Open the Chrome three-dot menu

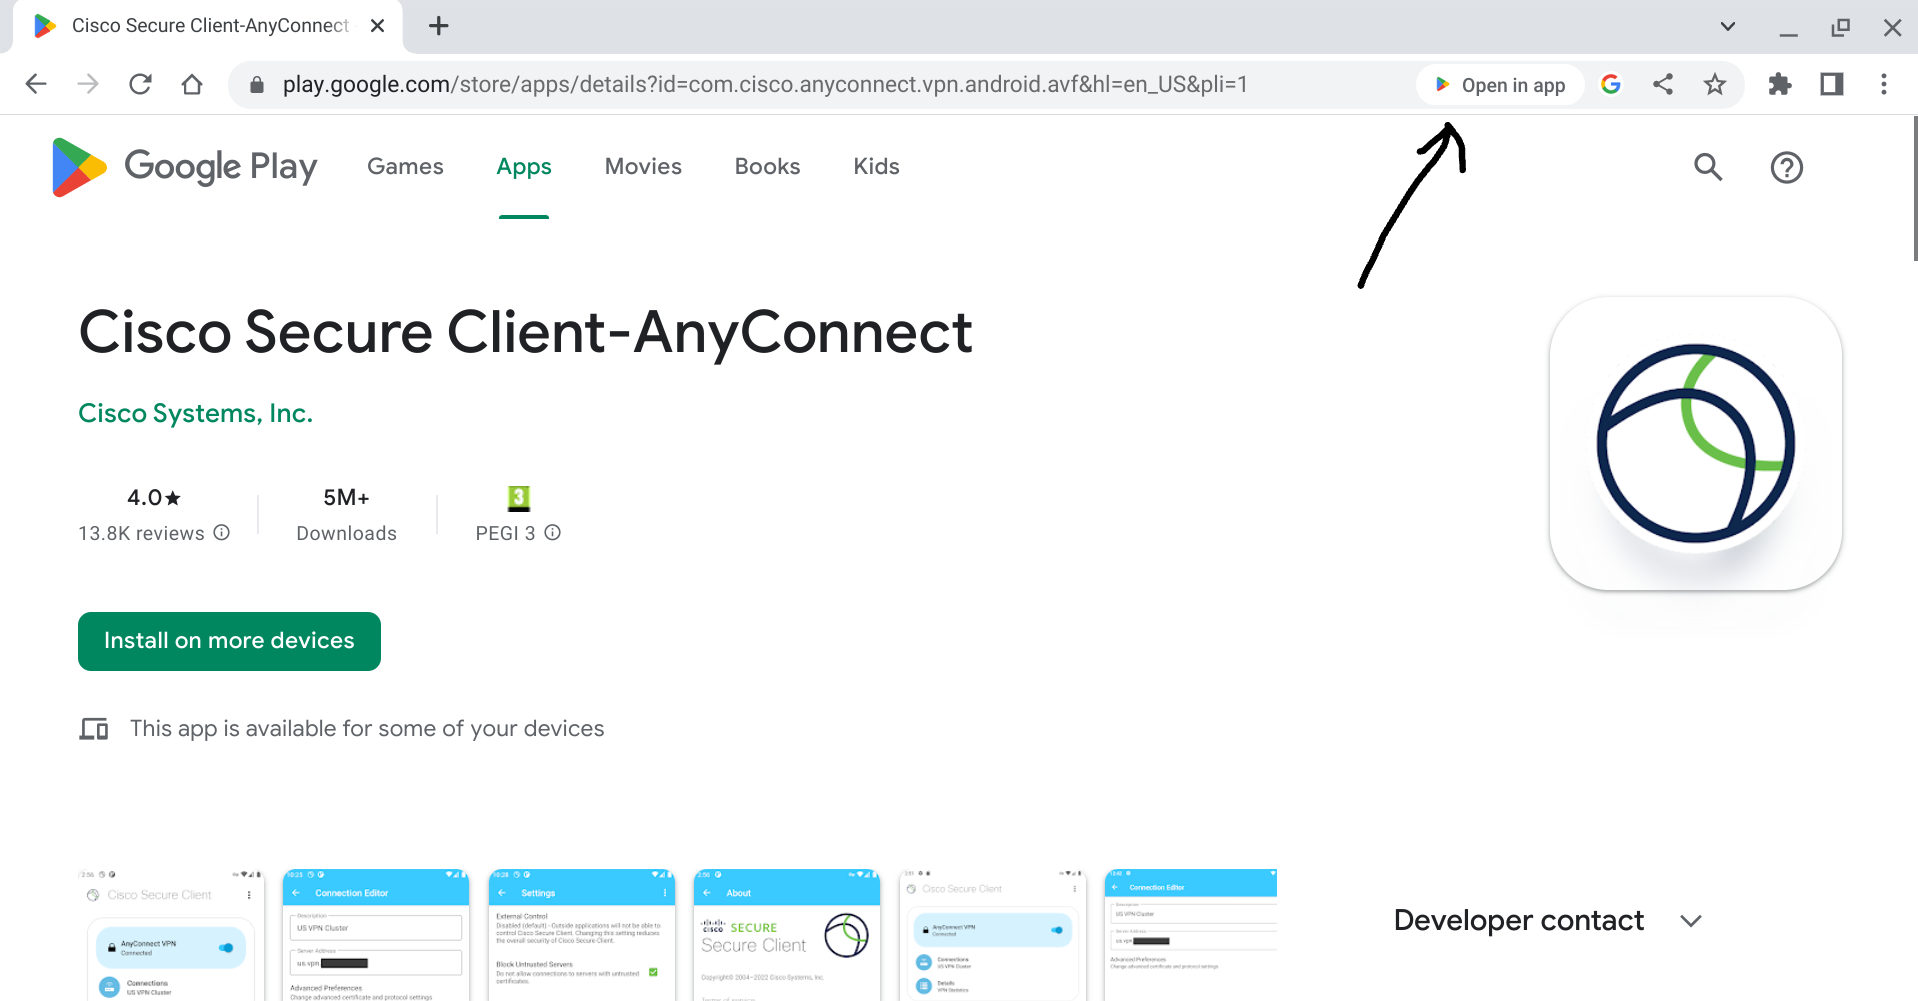(1884, 84)
